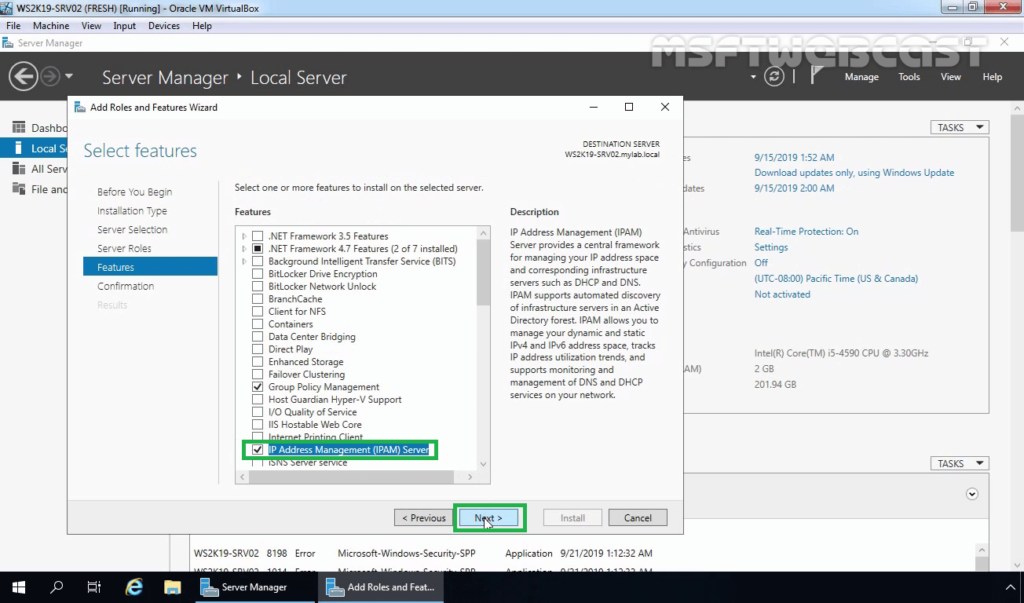The width and height of the screenshot is (1024, 603).
Task: Open the lower TASKS dropdown
Action: tap(959, 463)
